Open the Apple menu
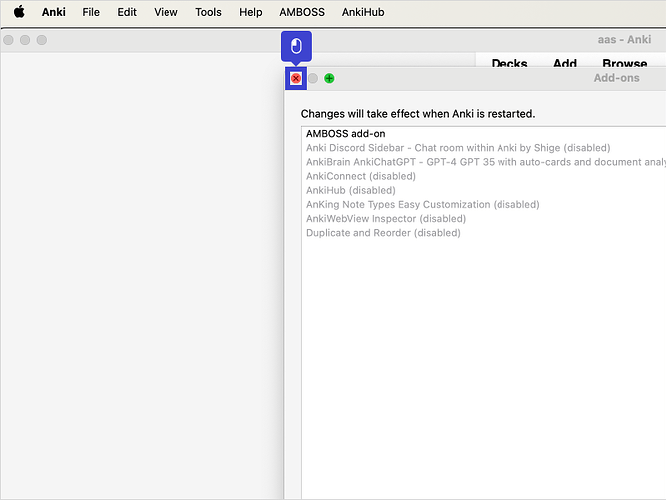Screen dimensions: 666x500 (18, 12)
